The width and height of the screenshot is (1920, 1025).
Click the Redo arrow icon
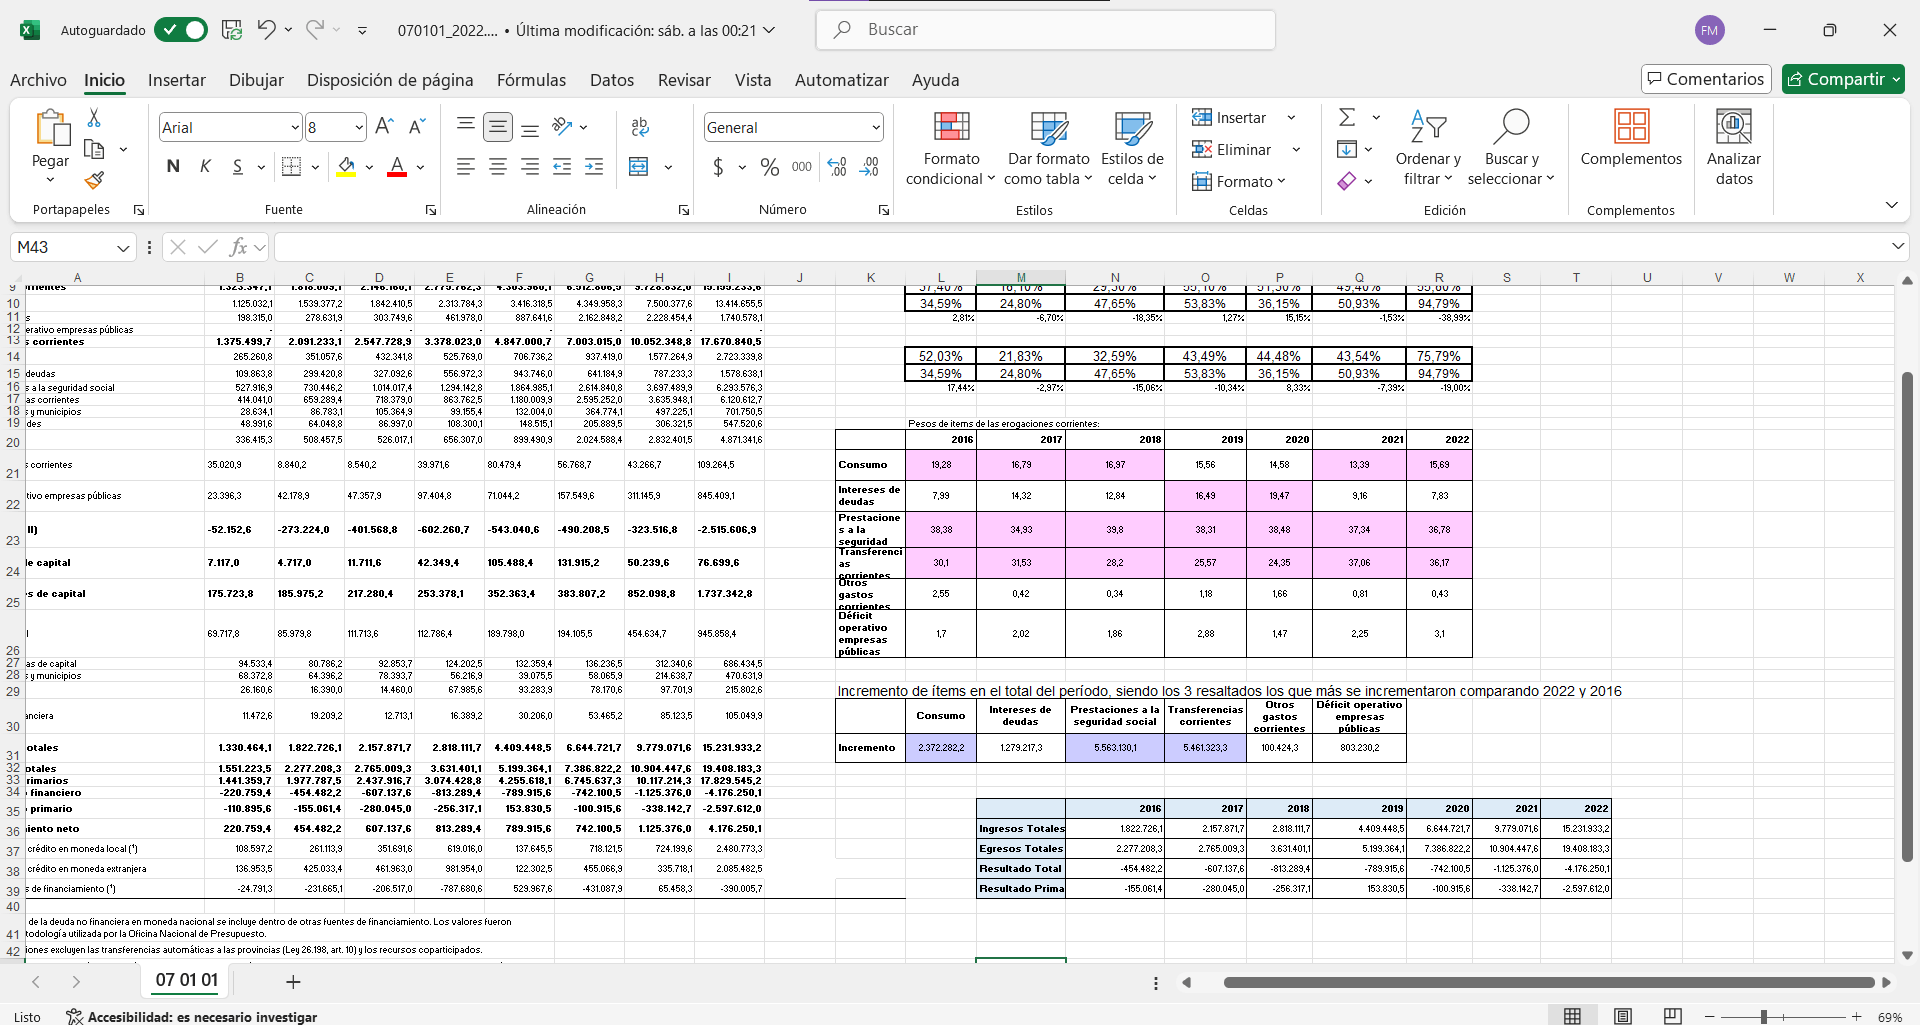315,30
